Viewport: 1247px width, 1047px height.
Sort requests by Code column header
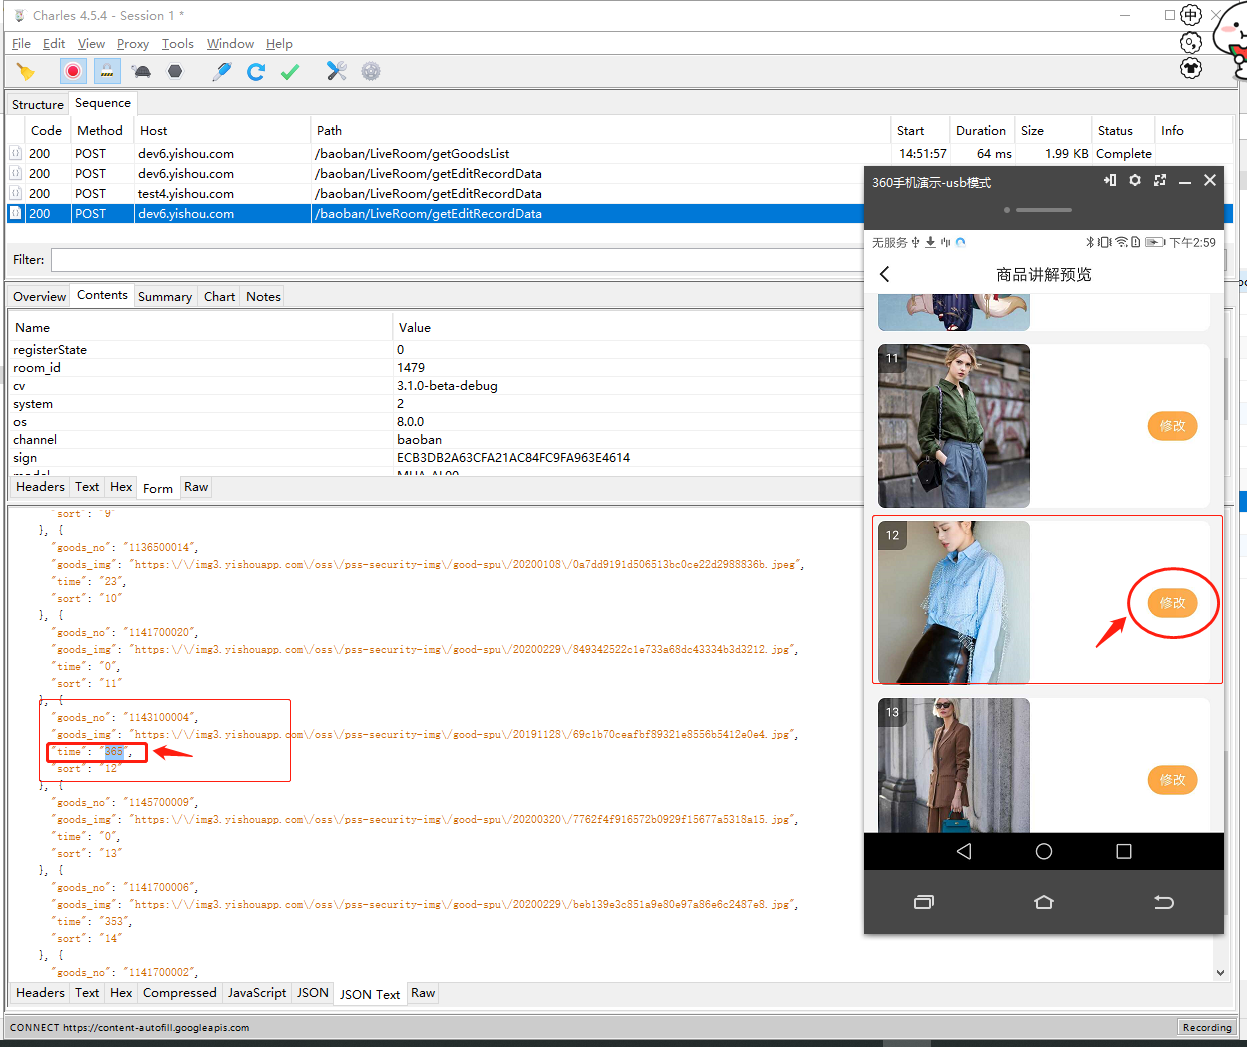[x=46, y=130]
